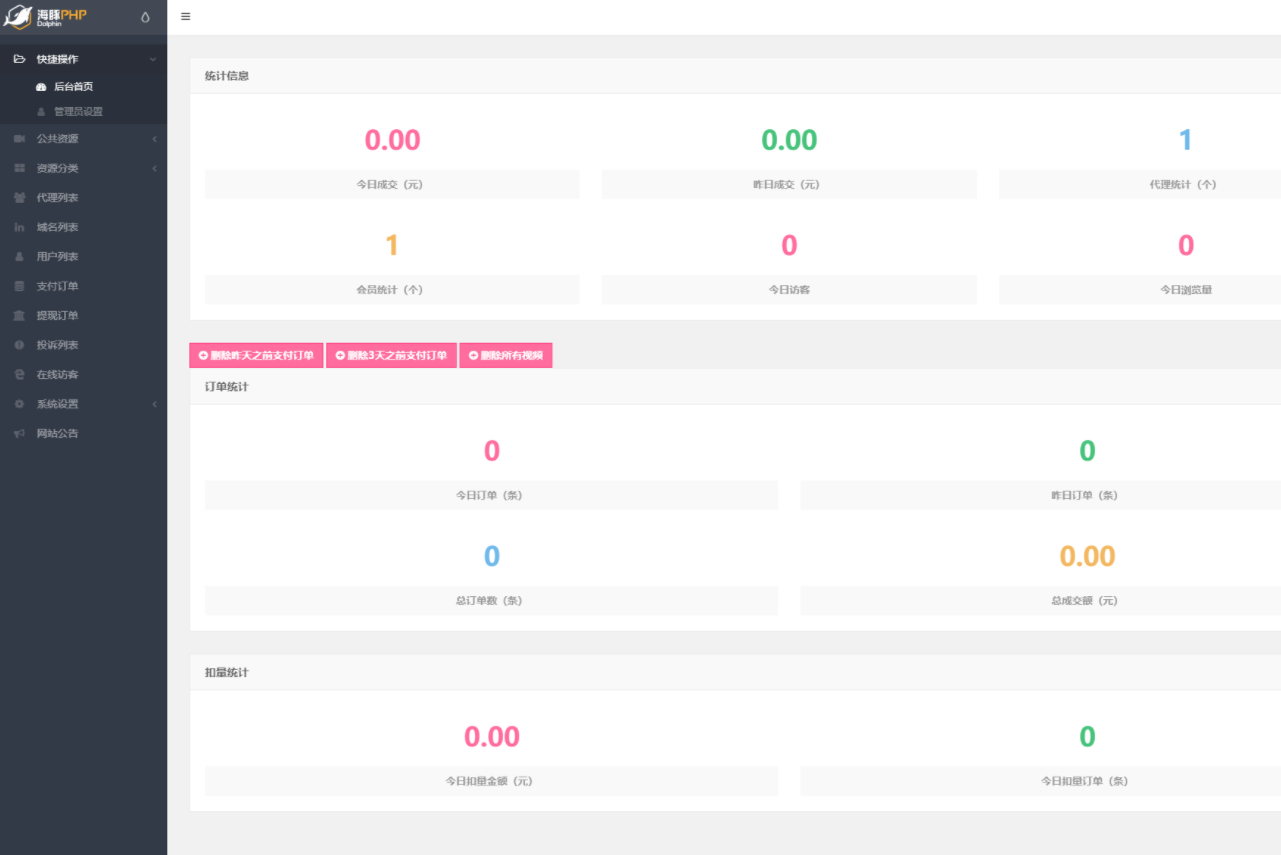Click the 今日访客 label

(x=789, y=290)
